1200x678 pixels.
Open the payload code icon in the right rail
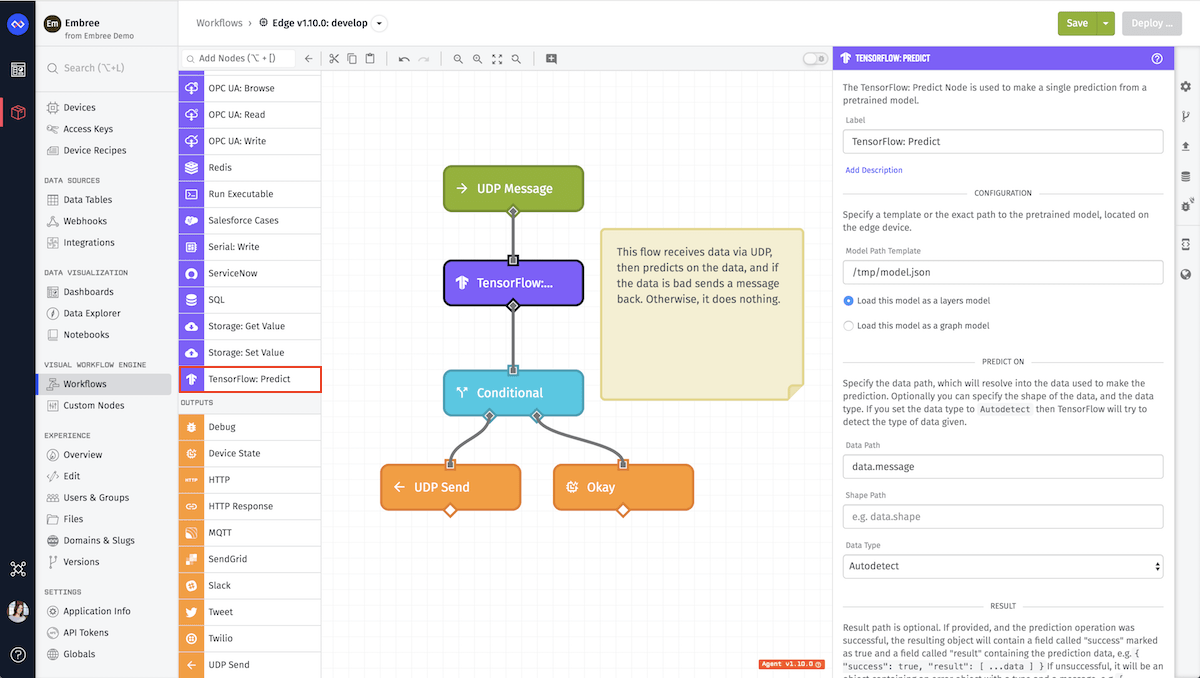1186,244
